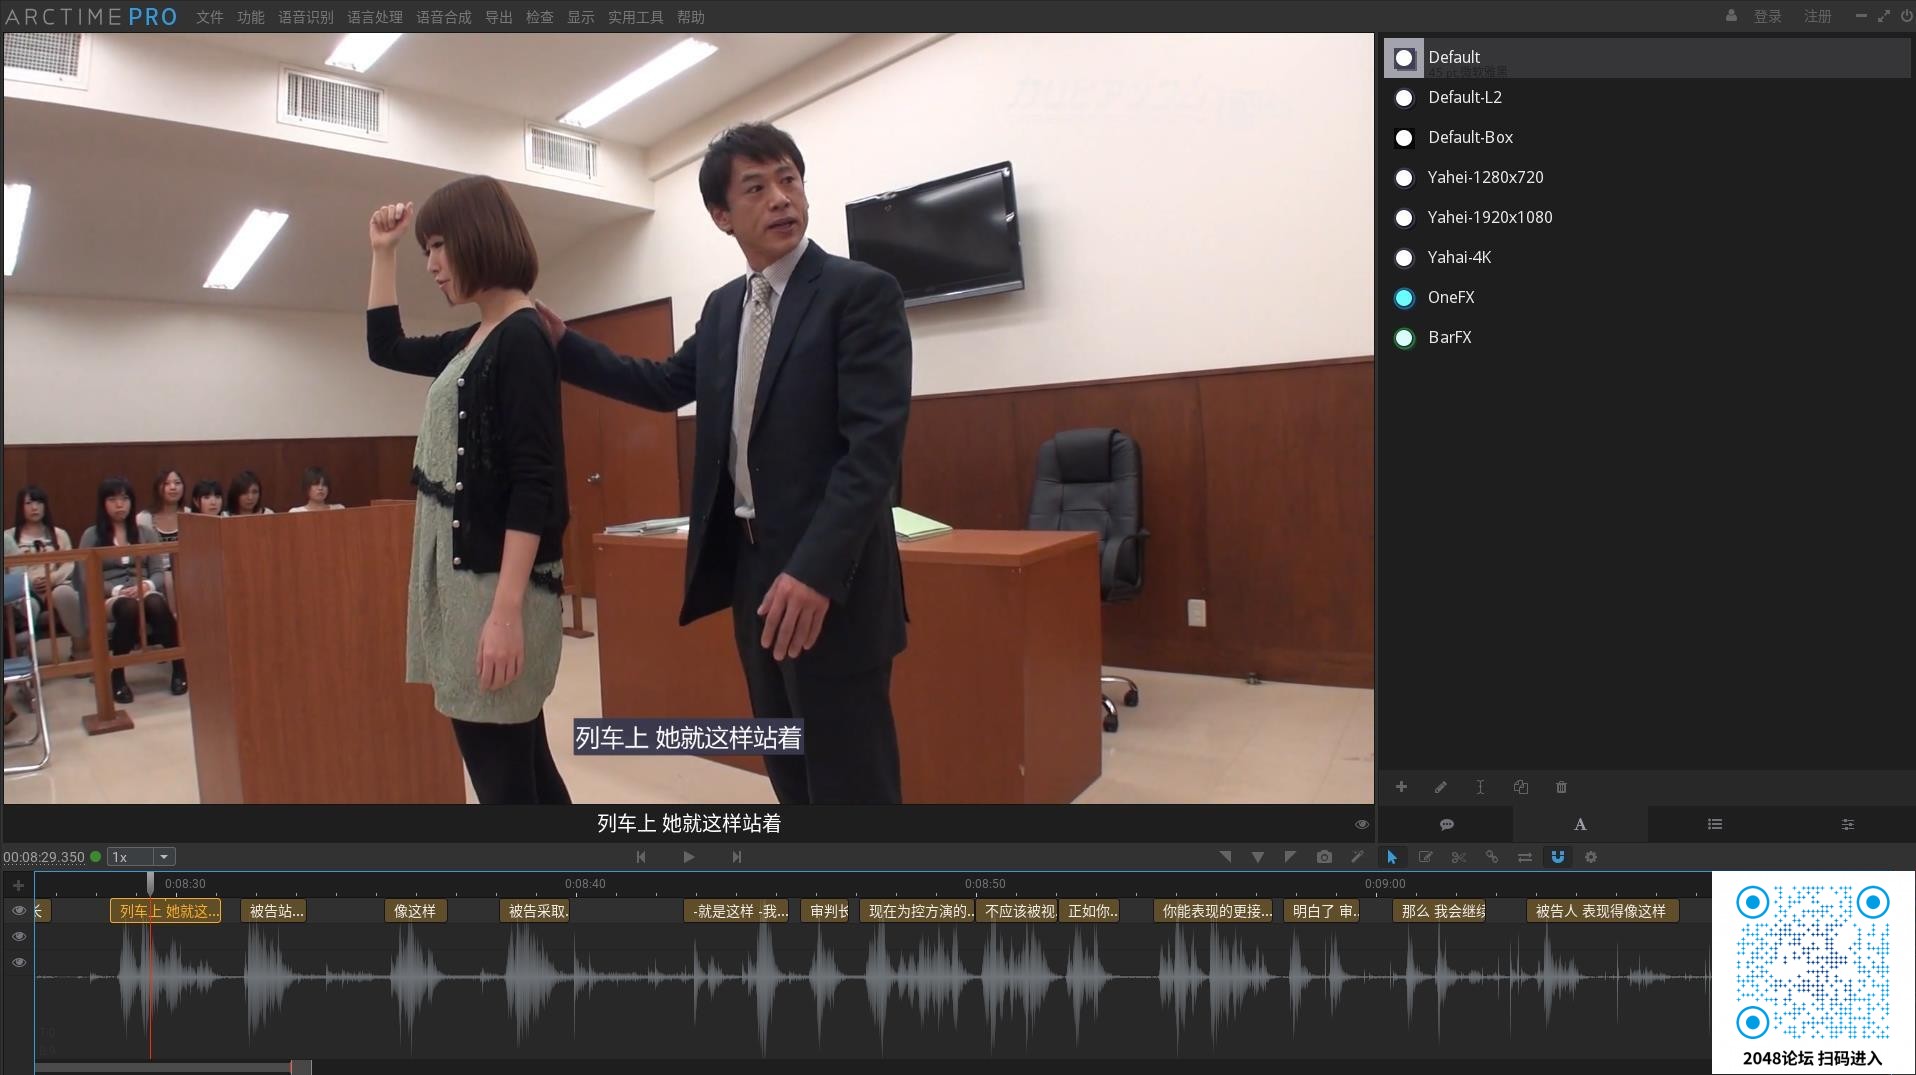Open the 语言处理 menu

pyautogui.click(x=375, y=17)
